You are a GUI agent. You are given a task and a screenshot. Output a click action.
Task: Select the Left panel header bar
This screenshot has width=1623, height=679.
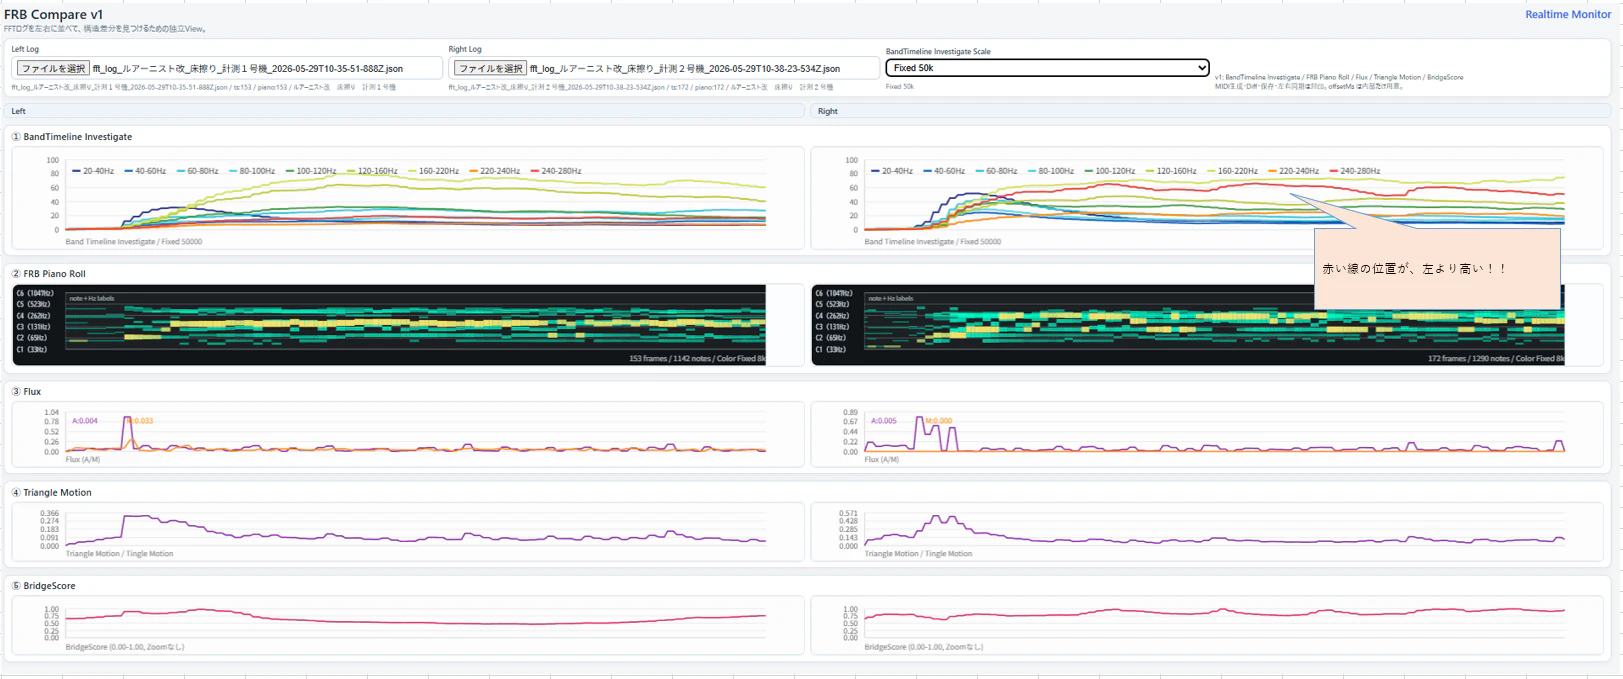pyautogui.click(x=404, y=111)
